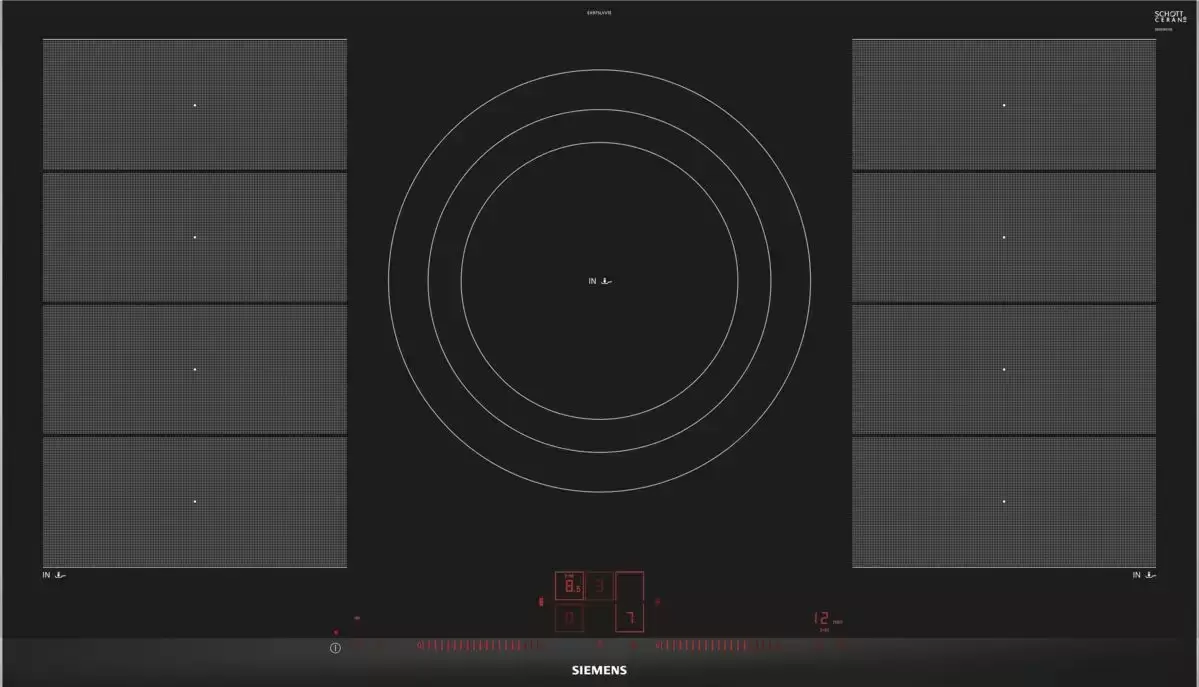Click the model number text at top center
The width and height of the screenshot is (1199, 687).
[599, 13]
